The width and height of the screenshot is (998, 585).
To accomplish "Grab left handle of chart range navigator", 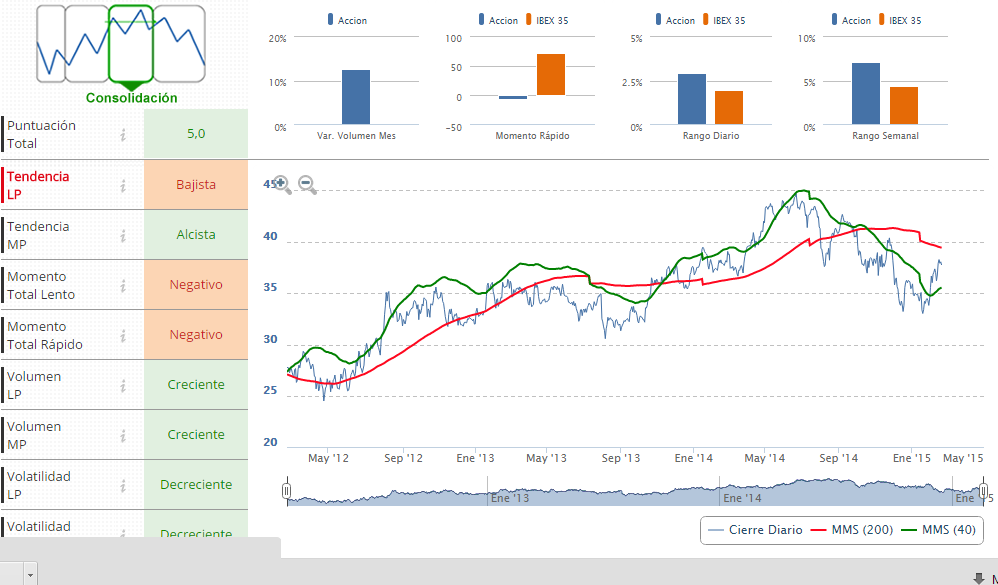I will (x=287, y=491).
